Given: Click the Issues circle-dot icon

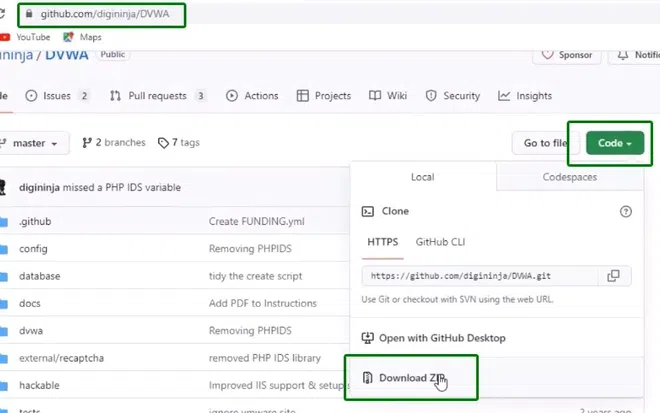Looking at the screenshot, I should (31, 96).
